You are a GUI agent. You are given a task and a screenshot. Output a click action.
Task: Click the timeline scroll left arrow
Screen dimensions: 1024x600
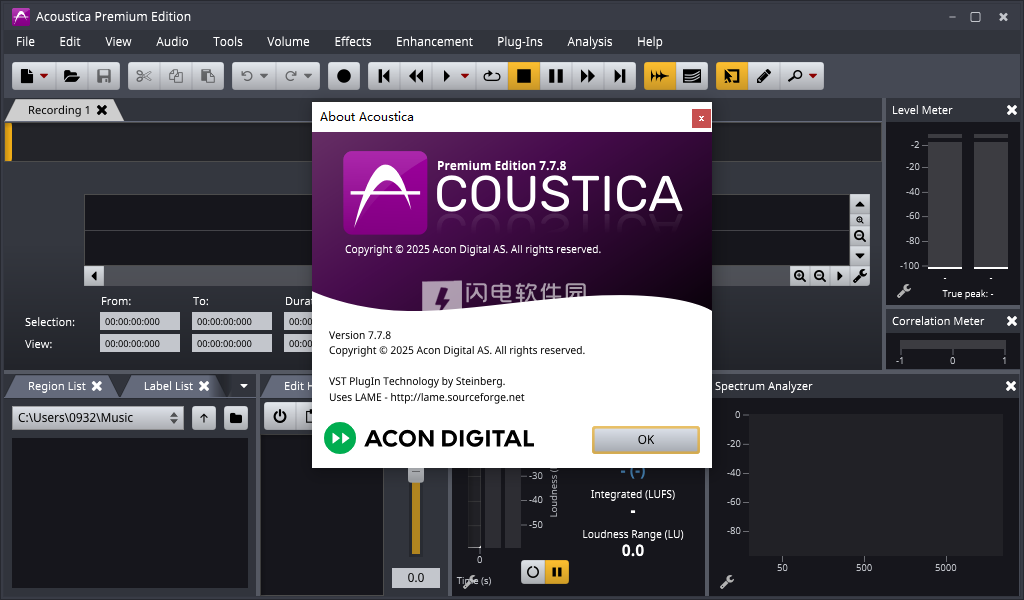[94, 276]
